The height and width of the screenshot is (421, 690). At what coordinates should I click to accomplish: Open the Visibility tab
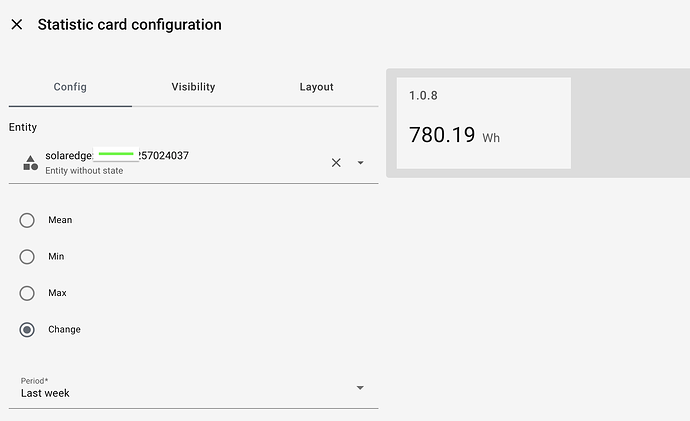tap(193, 87)
